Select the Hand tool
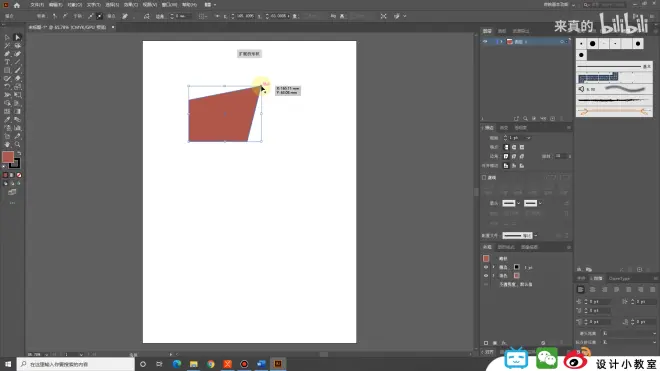 coord(7,144)
